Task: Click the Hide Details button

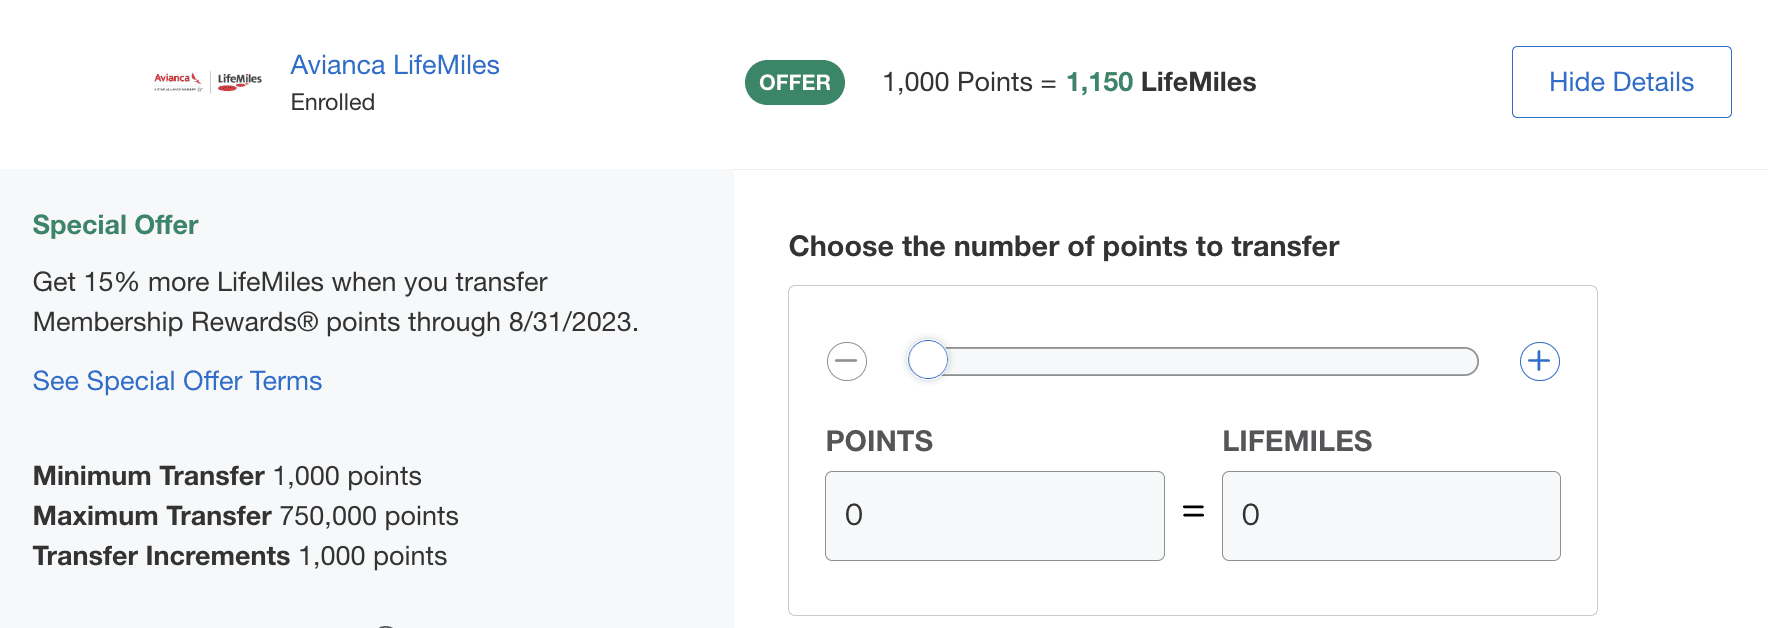Action: (x=1621, y=82)
